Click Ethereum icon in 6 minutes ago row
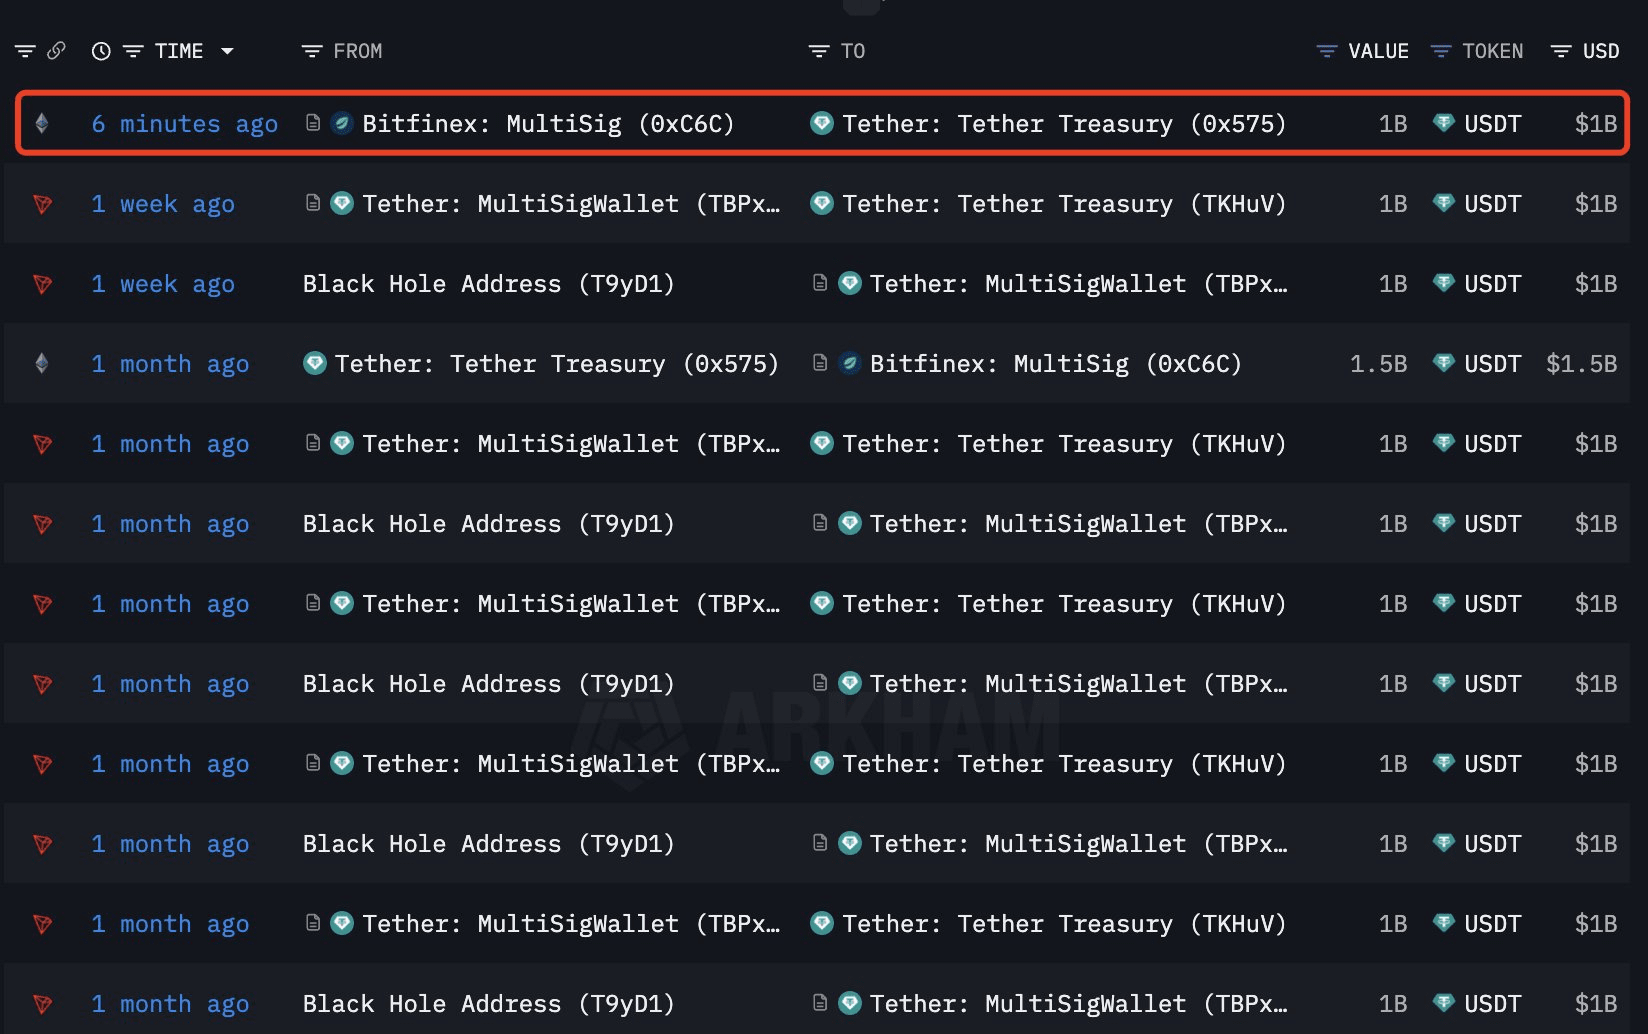The height and width of the screenshot is (1034, 1648). click(42, 123)
